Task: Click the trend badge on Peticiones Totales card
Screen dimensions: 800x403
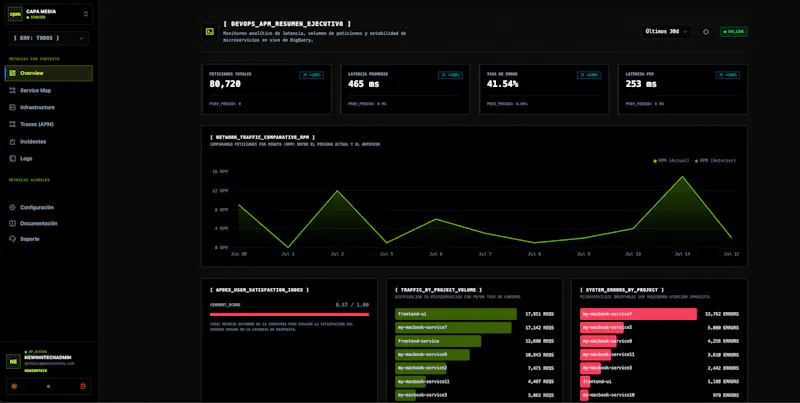Action: [x=311, y=75]
